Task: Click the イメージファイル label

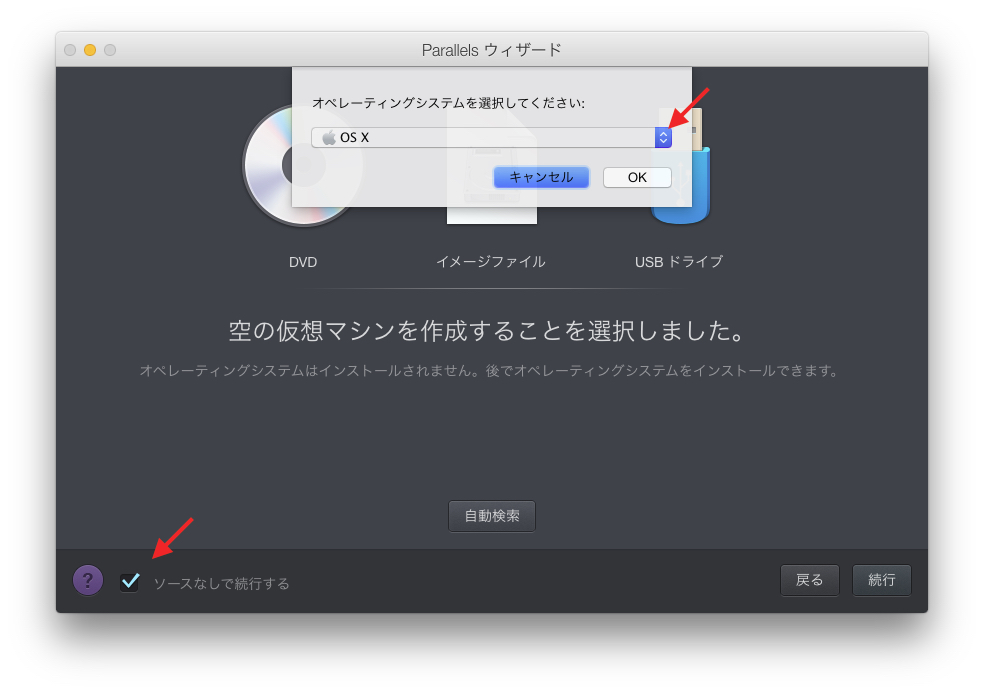Action: tap(491, 262)
